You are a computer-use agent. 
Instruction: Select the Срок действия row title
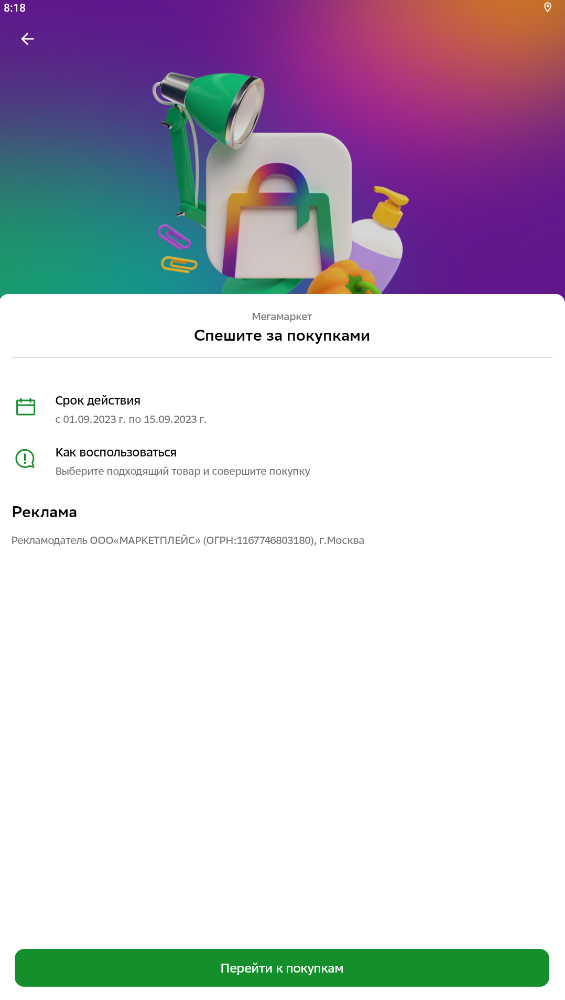(98, 401)
